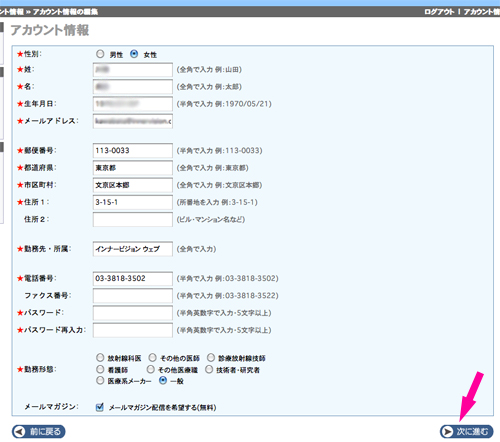
Task: Click the 次に進む next arrow button
Action: [x=466, y=431]
